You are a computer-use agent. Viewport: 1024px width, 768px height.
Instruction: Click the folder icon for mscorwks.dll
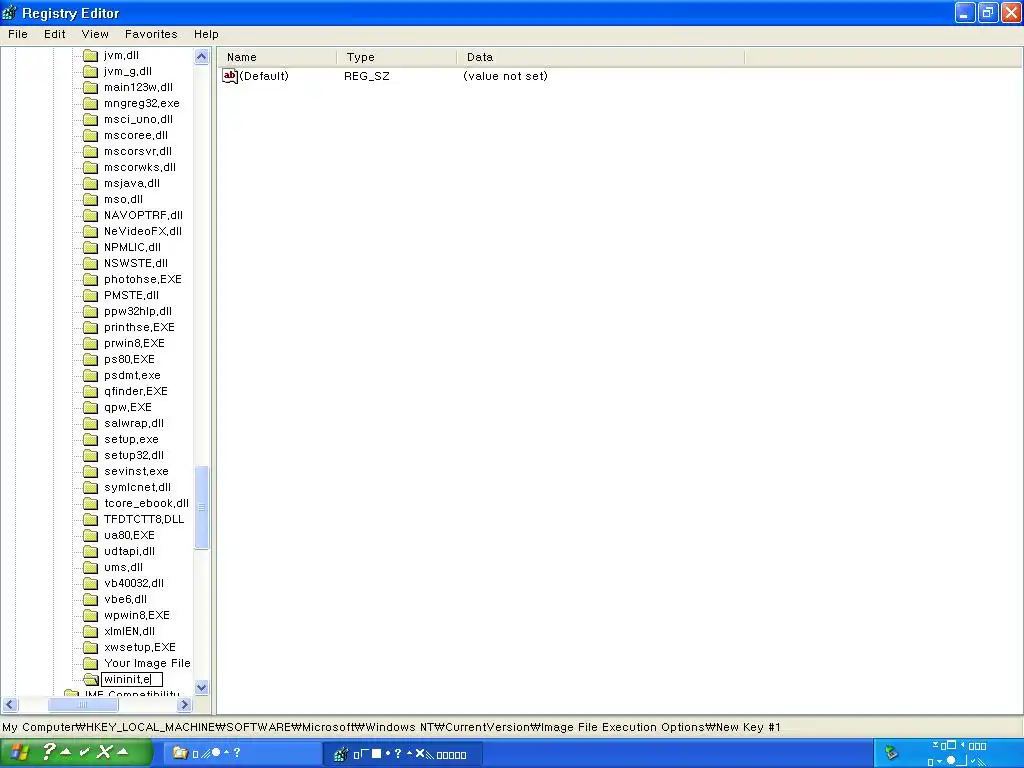(x=91, y=167)
